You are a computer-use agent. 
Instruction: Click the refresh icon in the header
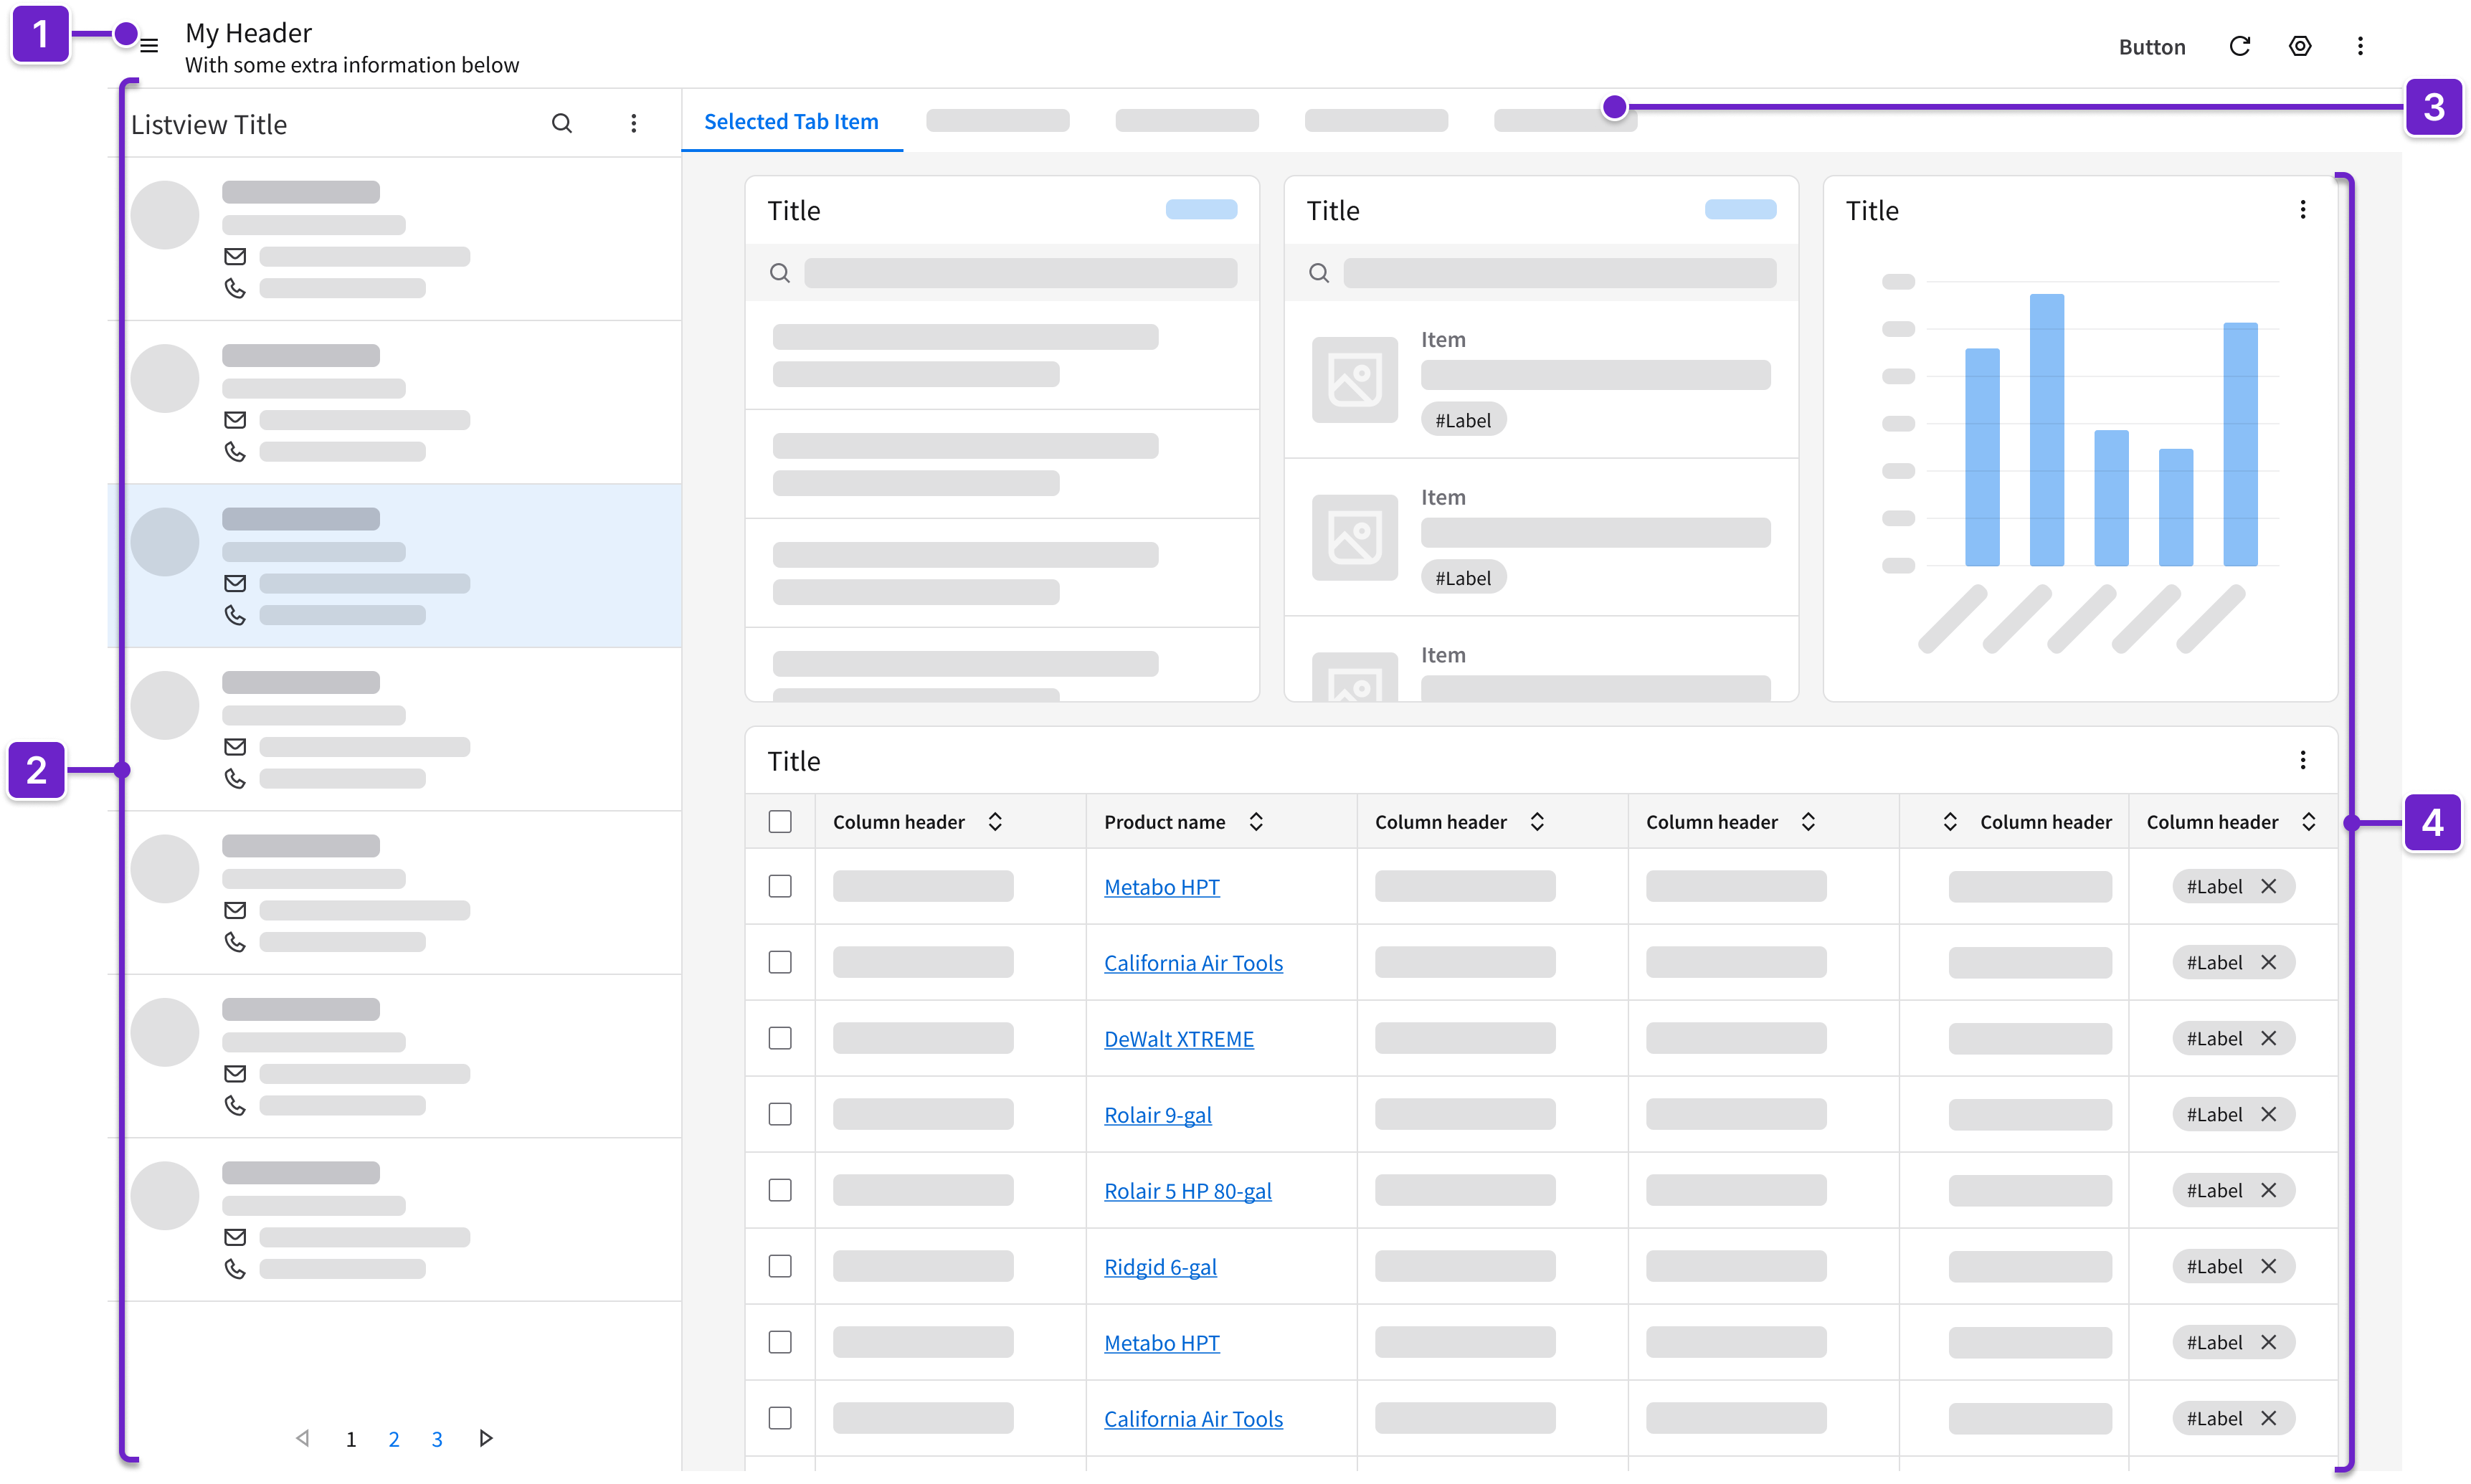[2240, 46]
